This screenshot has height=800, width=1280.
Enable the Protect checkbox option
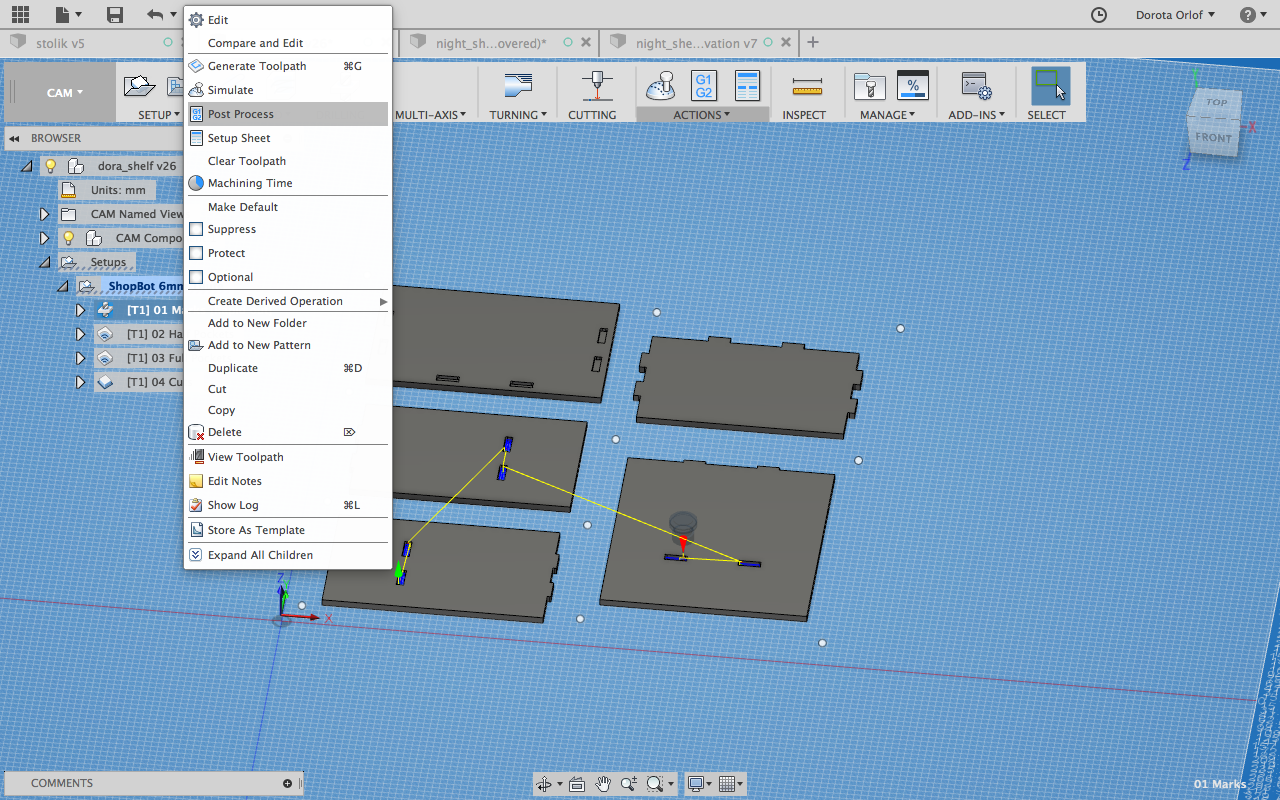point(197,253)
